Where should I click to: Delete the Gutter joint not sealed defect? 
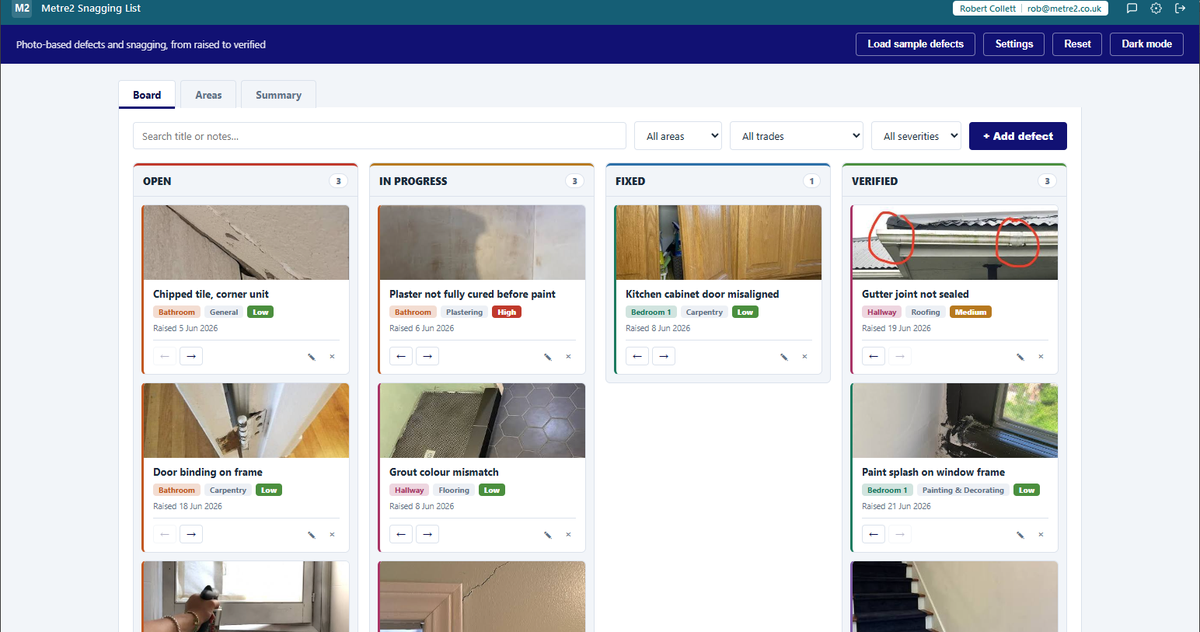coord(1040,356)
